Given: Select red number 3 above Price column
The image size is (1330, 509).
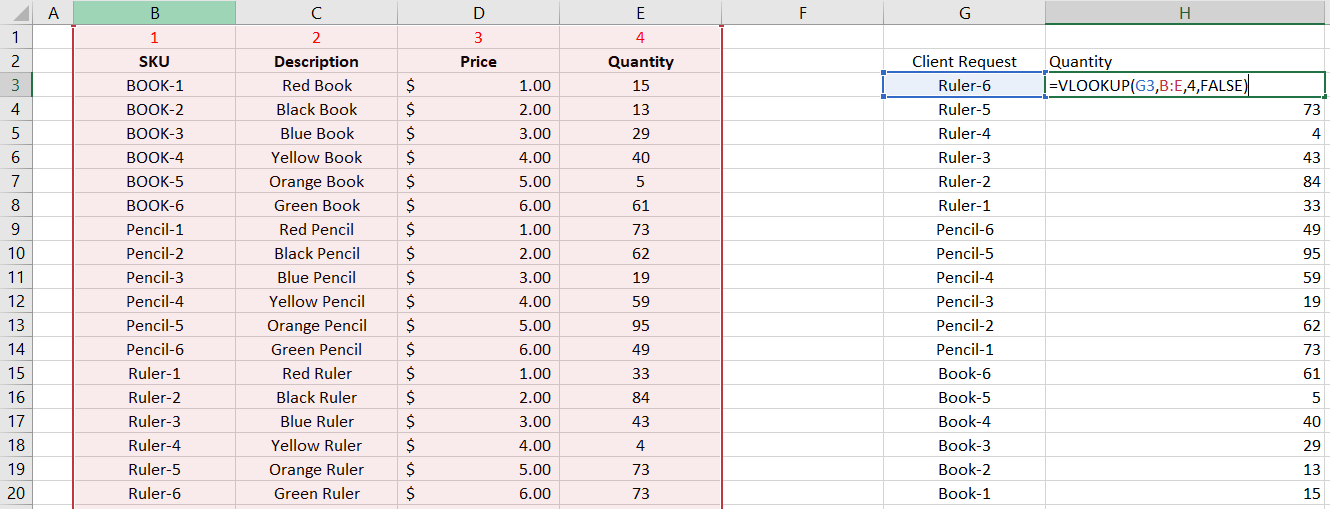Looking at the screenshot, I should tap(479, 38).
